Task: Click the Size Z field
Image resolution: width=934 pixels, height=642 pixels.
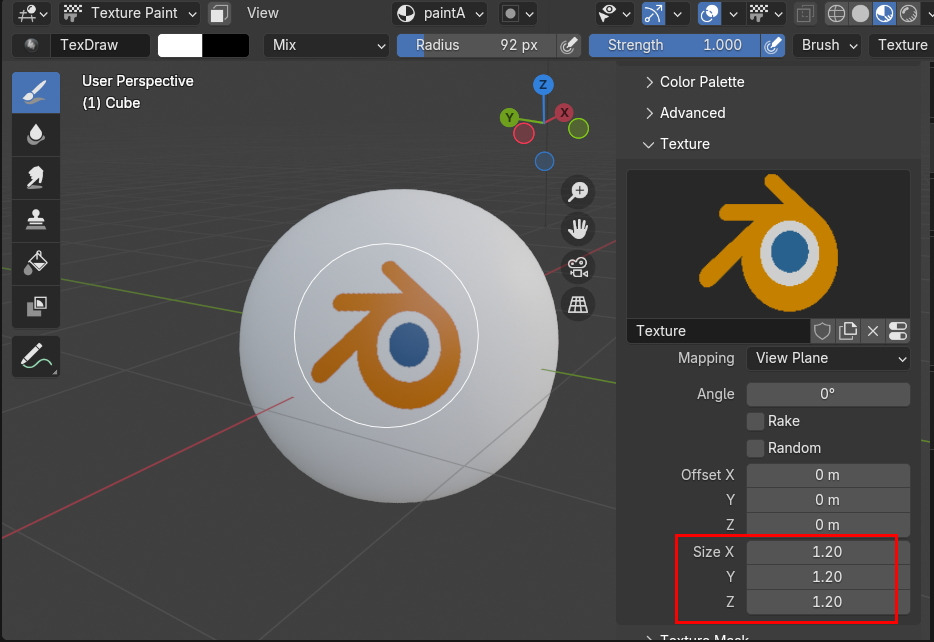Action: [x=828, y=602]
